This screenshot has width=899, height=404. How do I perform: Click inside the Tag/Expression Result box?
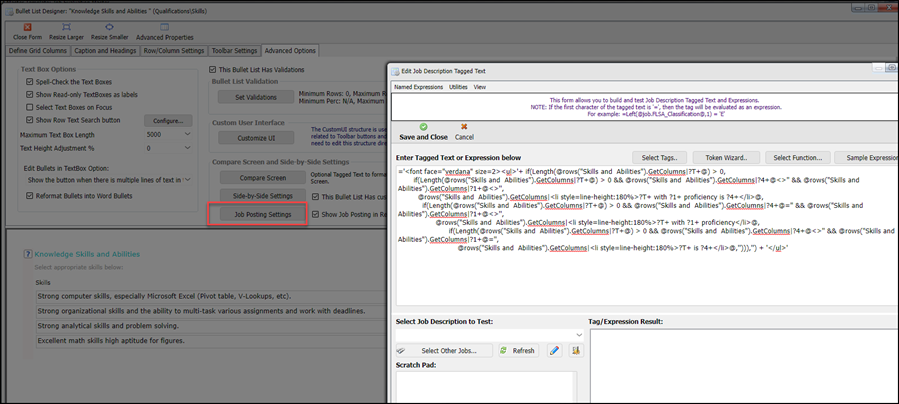point(744,366)
